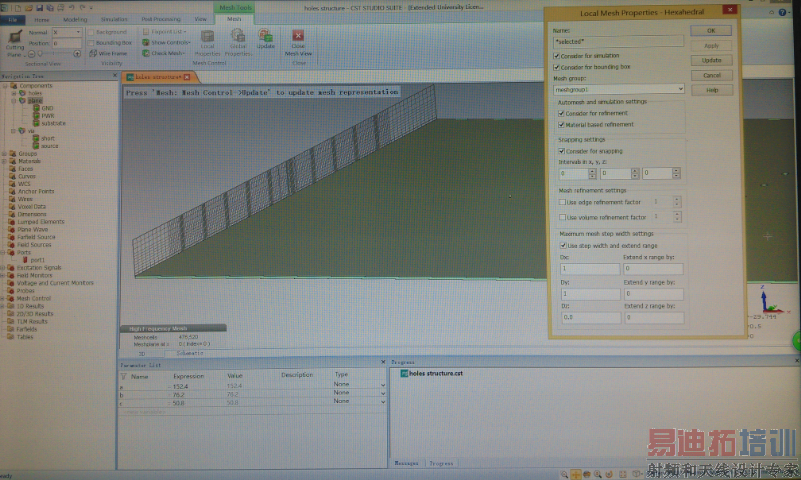Click the Check Mesh icon
Screen dimensions: 801x480
click(x=146, y=53)
